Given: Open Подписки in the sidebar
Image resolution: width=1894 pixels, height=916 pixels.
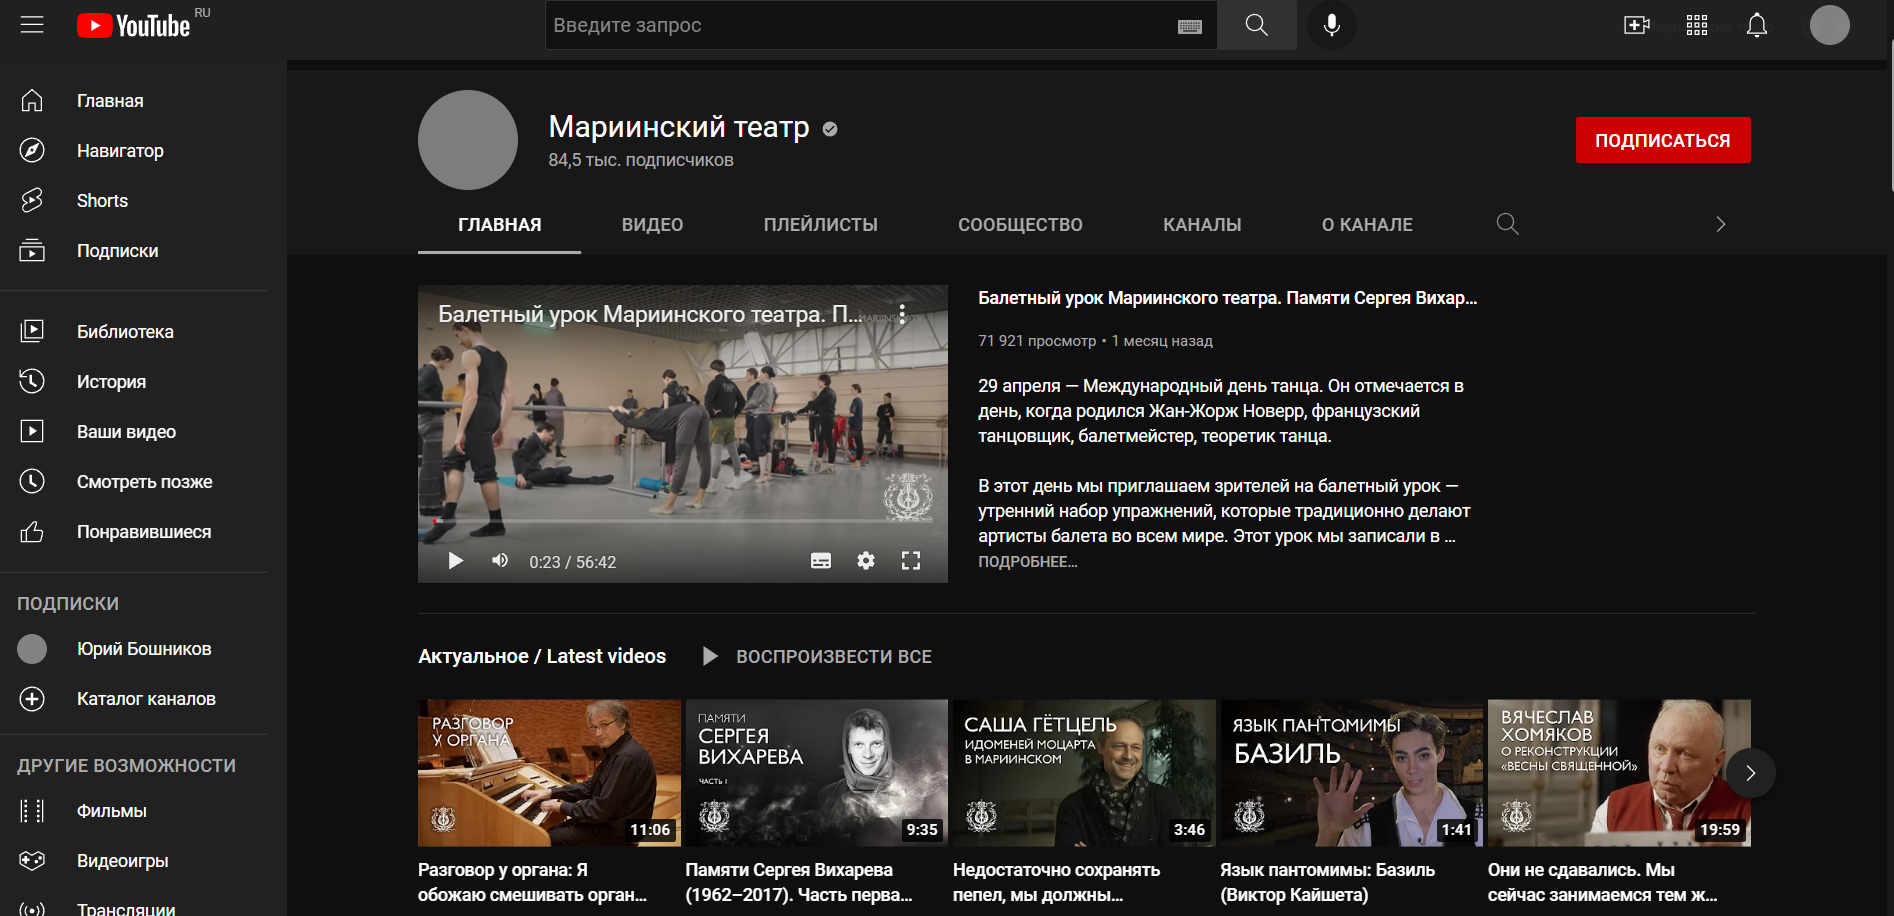Looking at the screenshot, I should (134, 251).
